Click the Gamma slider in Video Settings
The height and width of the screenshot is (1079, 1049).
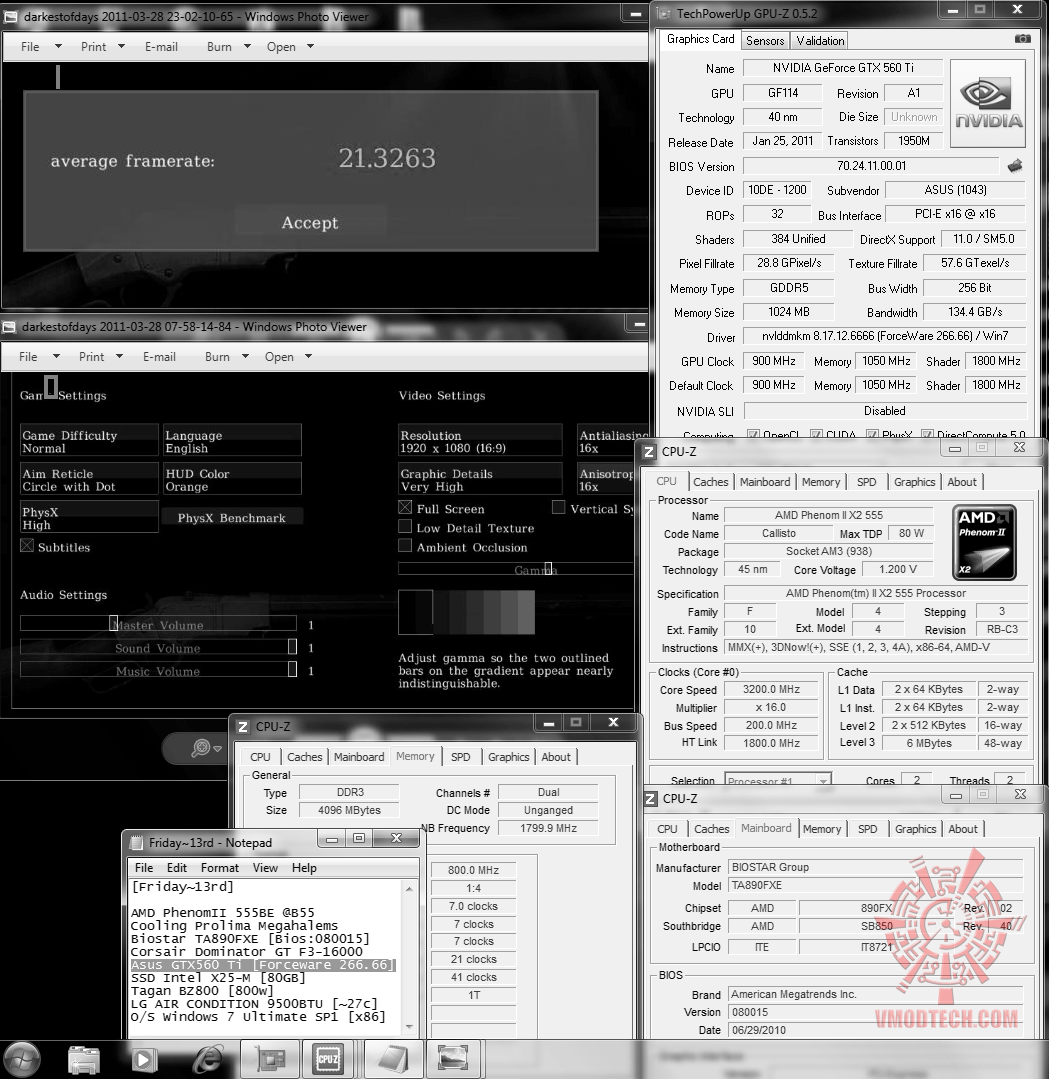point(516,569)
